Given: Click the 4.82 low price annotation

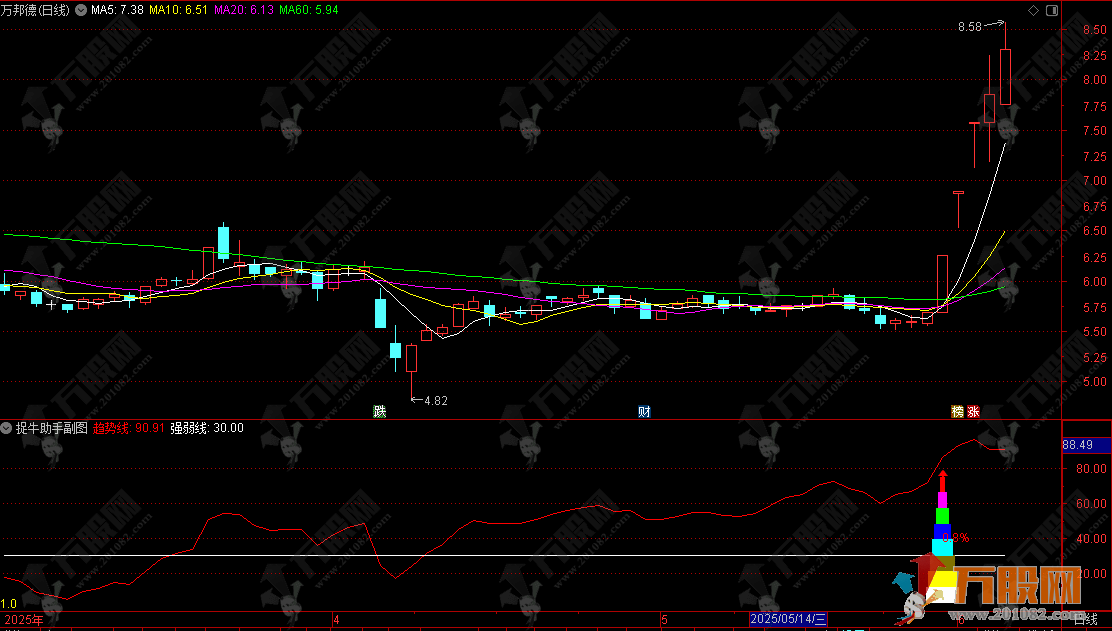Looking at the screenshot, I should [436, 401].
